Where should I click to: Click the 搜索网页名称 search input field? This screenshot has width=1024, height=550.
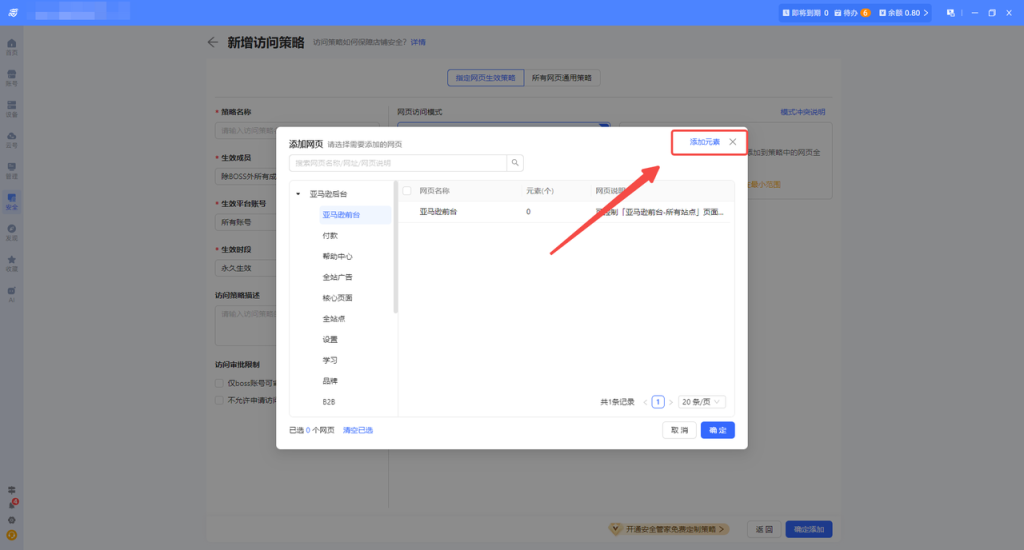(x=398, y=163)
